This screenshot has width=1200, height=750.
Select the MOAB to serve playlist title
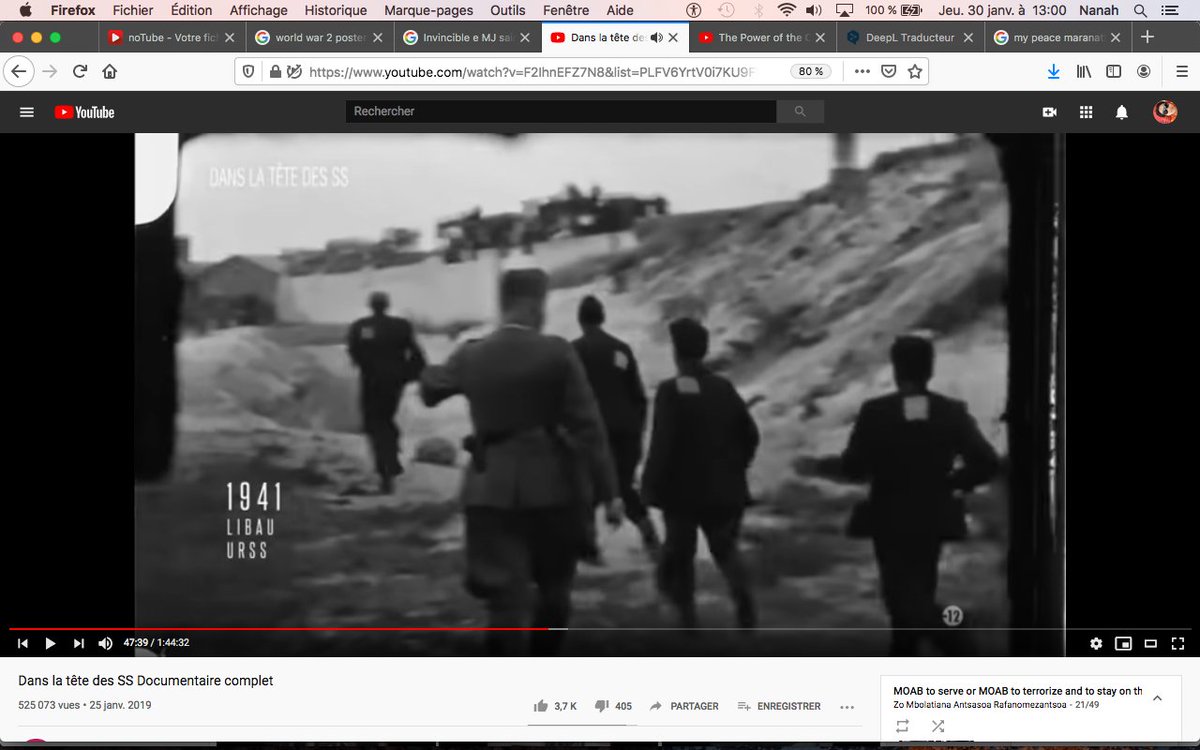pyautogui.click(x=1018, y=691)
